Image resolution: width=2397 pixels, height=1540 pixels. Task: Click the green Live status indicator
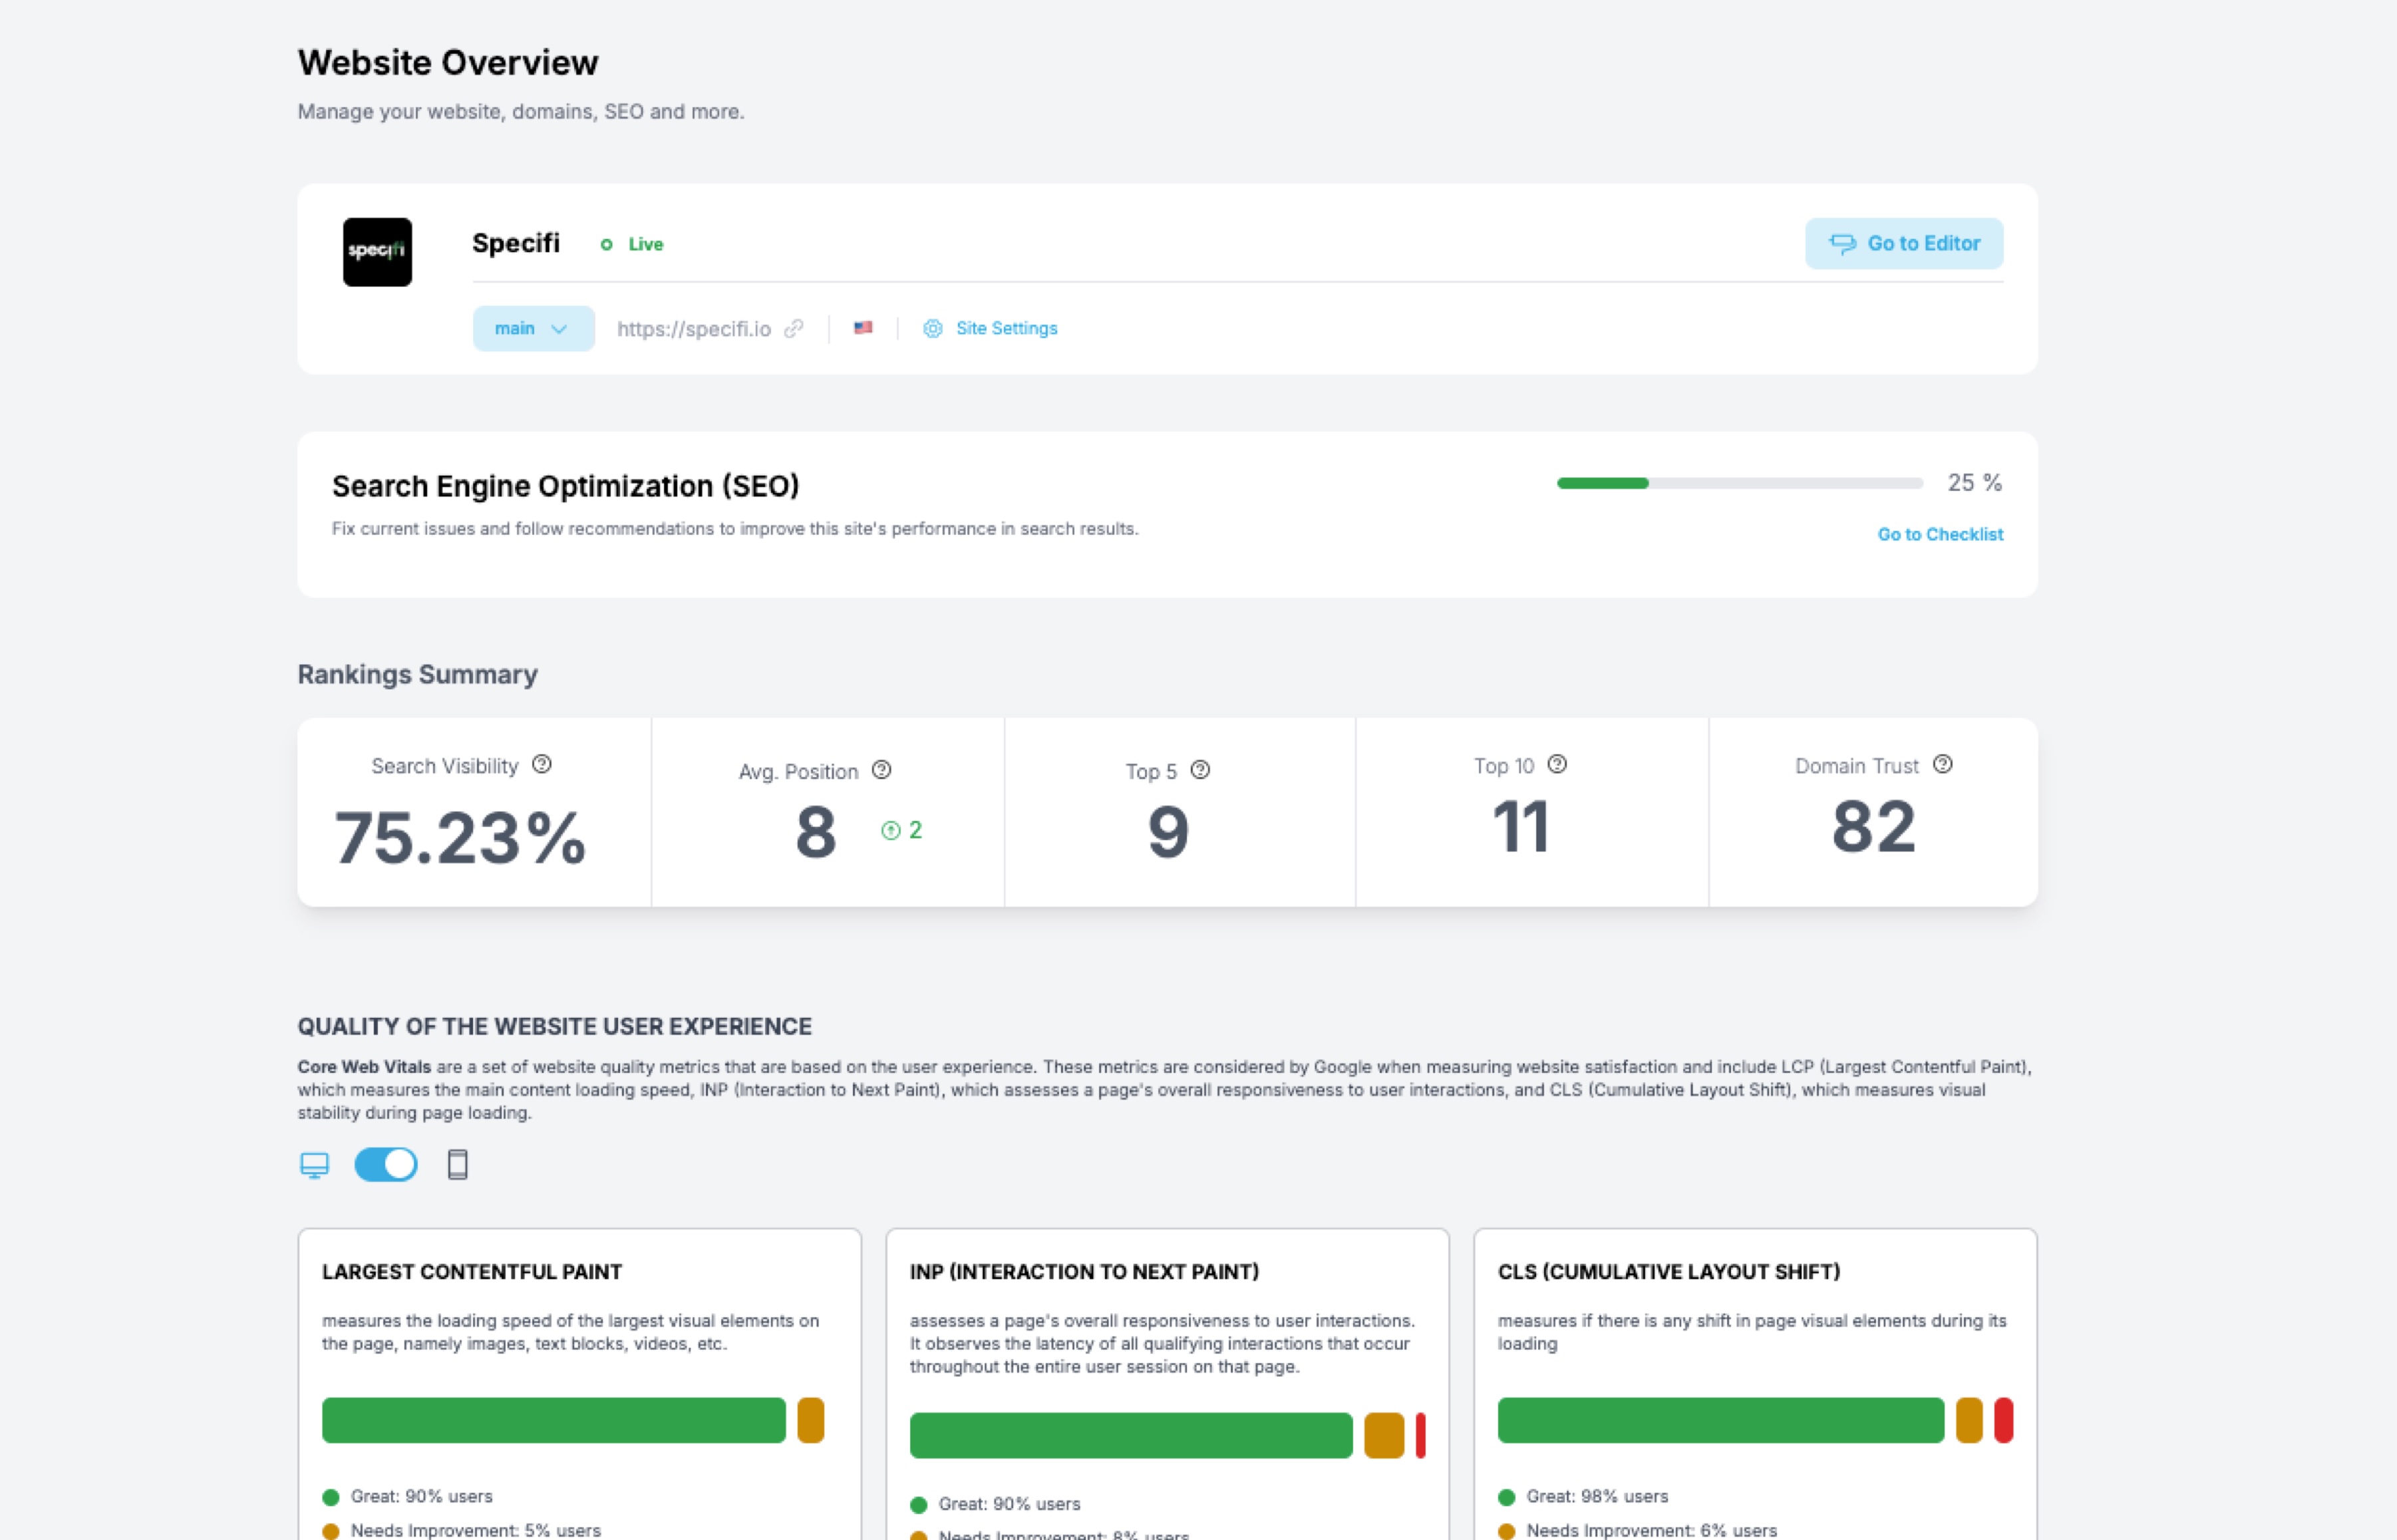632,245
